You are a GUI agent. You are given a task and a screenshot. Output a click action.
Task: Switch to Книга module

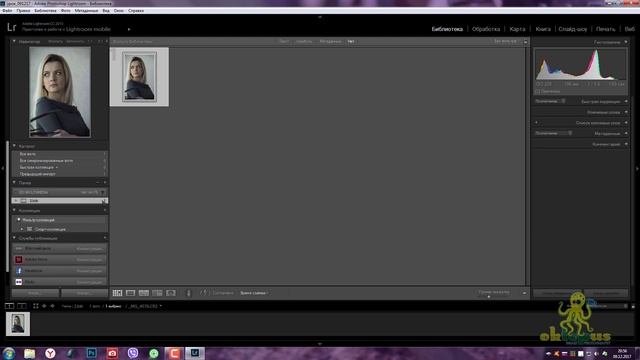(543, 29)
